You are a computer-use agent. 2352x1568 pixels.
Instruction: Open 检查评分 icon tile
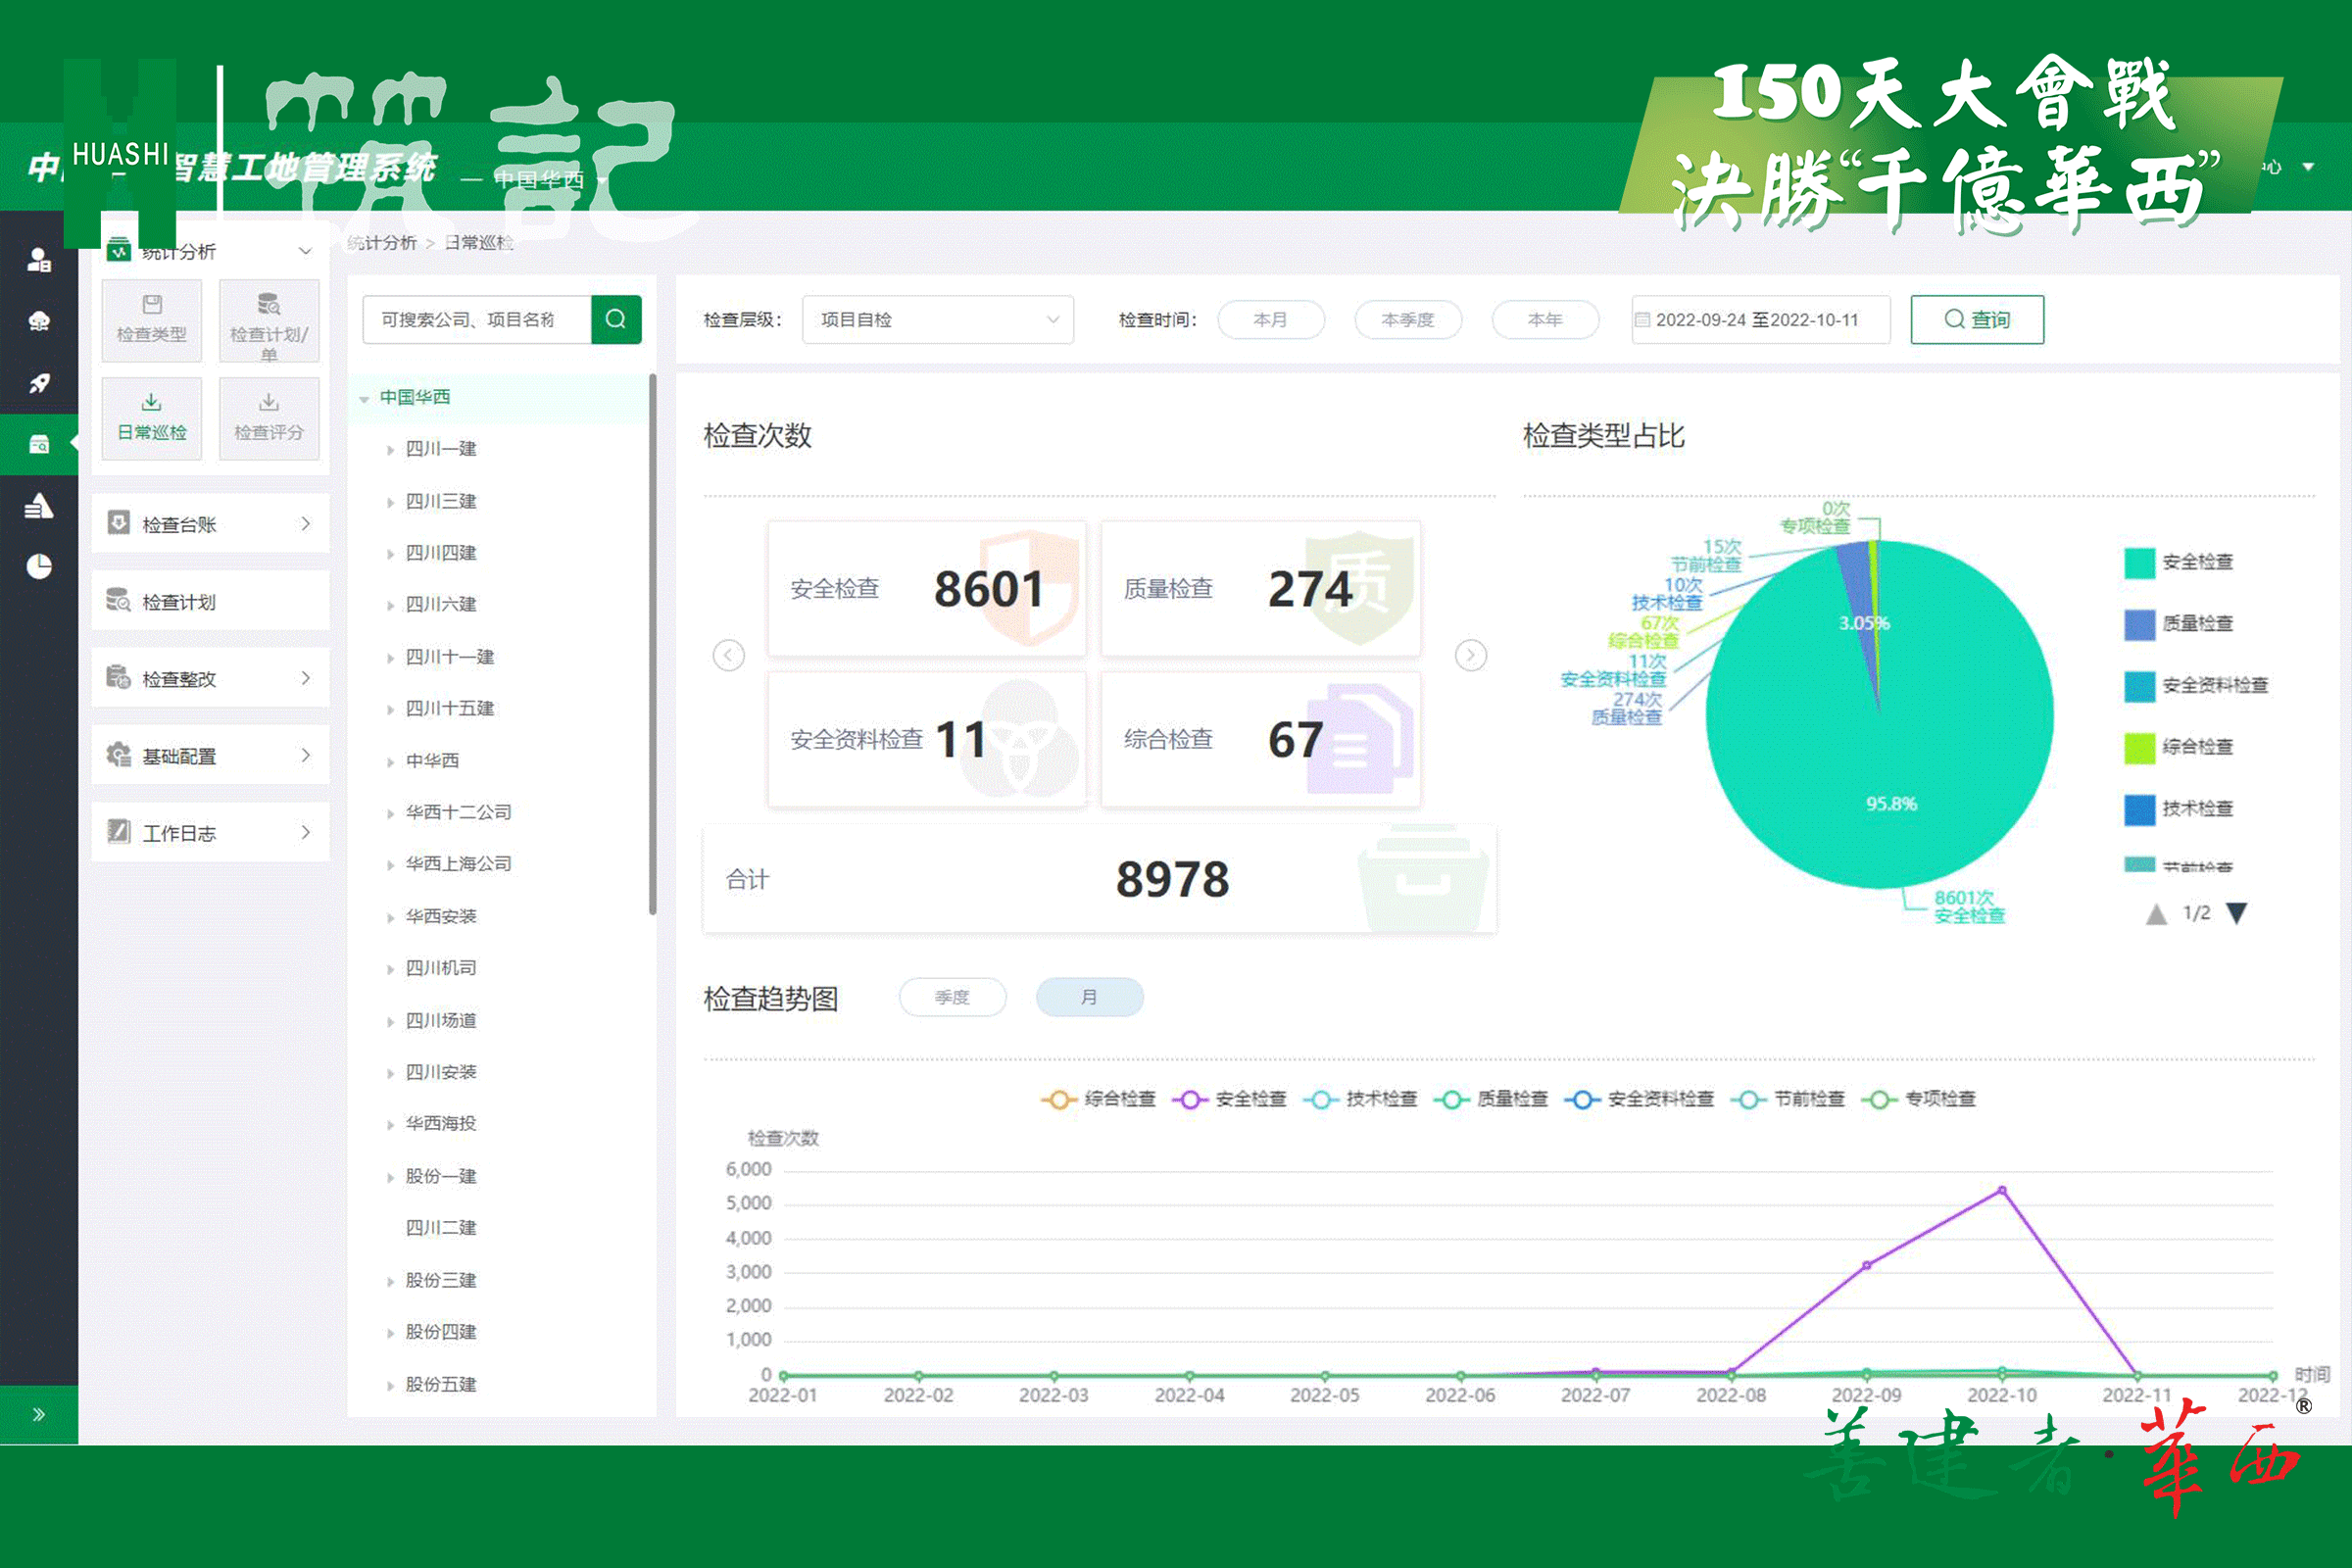pyautogui.click(x=268, y=417)
